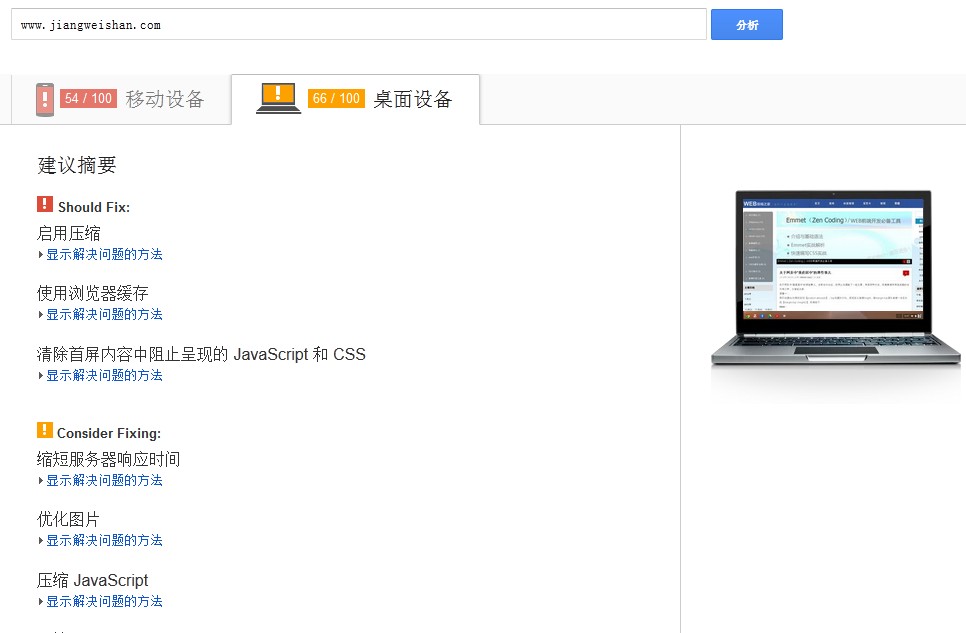
Task: Expand the triangle under 清除首屏内容中阻止呈现的 JavaScript 和 CSS
Action: point(41,375)
